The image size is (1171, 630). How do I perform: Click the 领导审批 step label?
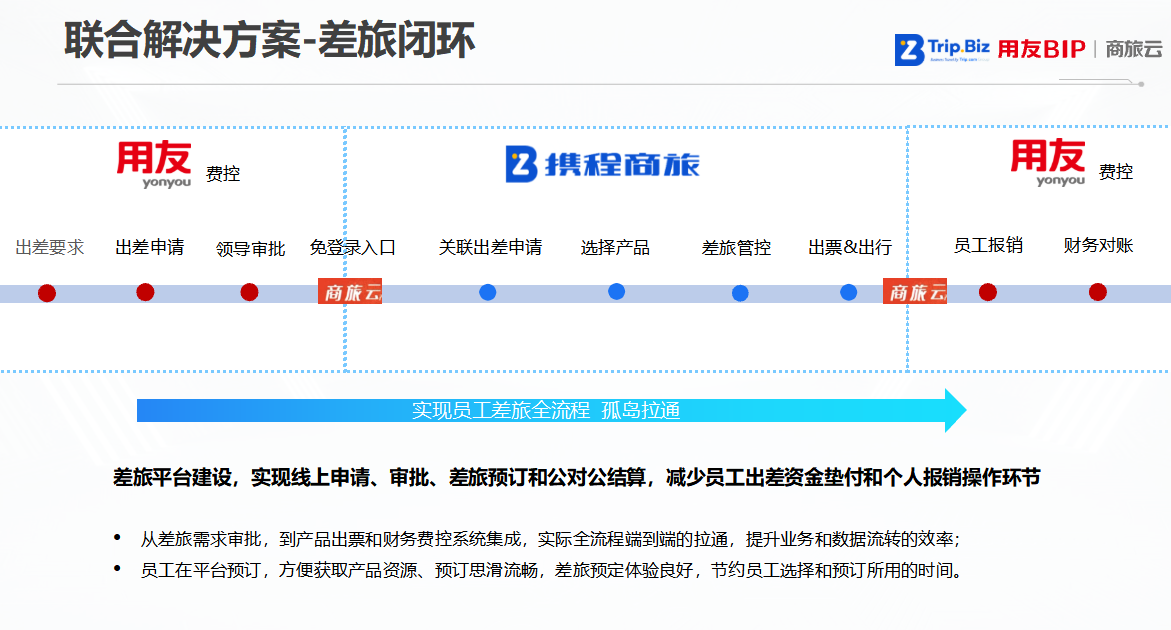tap(250, 249)
